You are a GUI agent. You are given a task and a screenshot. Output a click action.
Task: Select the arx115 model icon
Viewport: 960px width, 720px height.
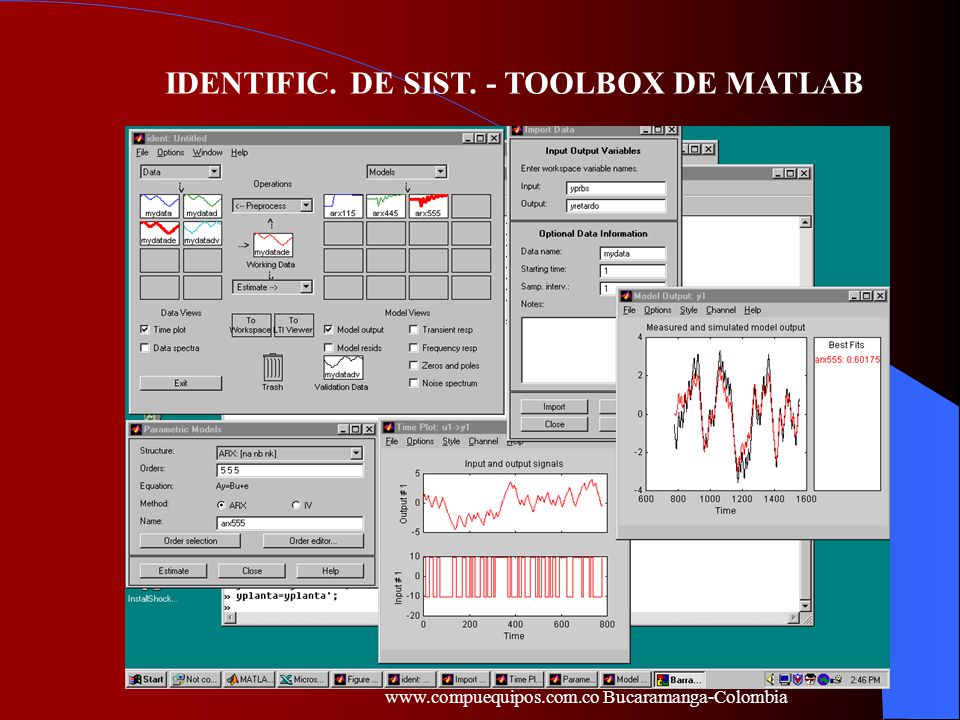343,206
